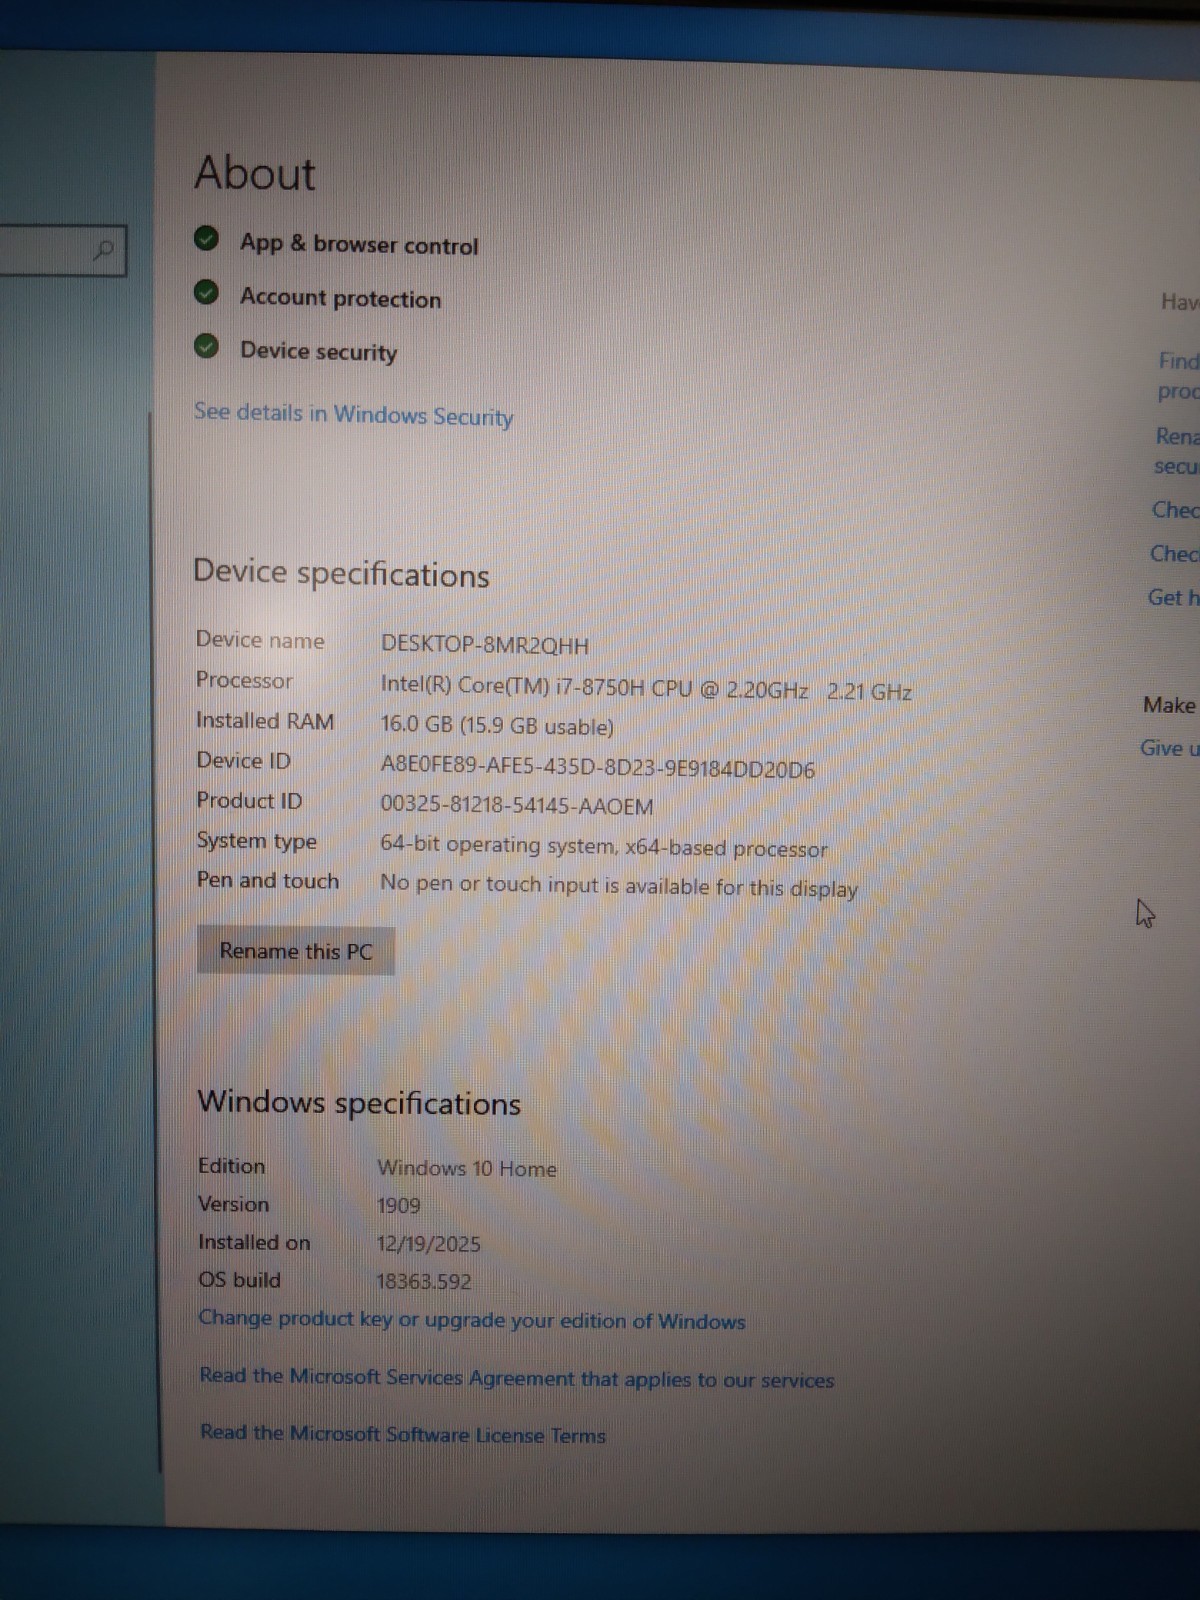Click green check icon beside App & browser control
The width and height of the screenshot is (1200, 1600).
pos(206,239)
